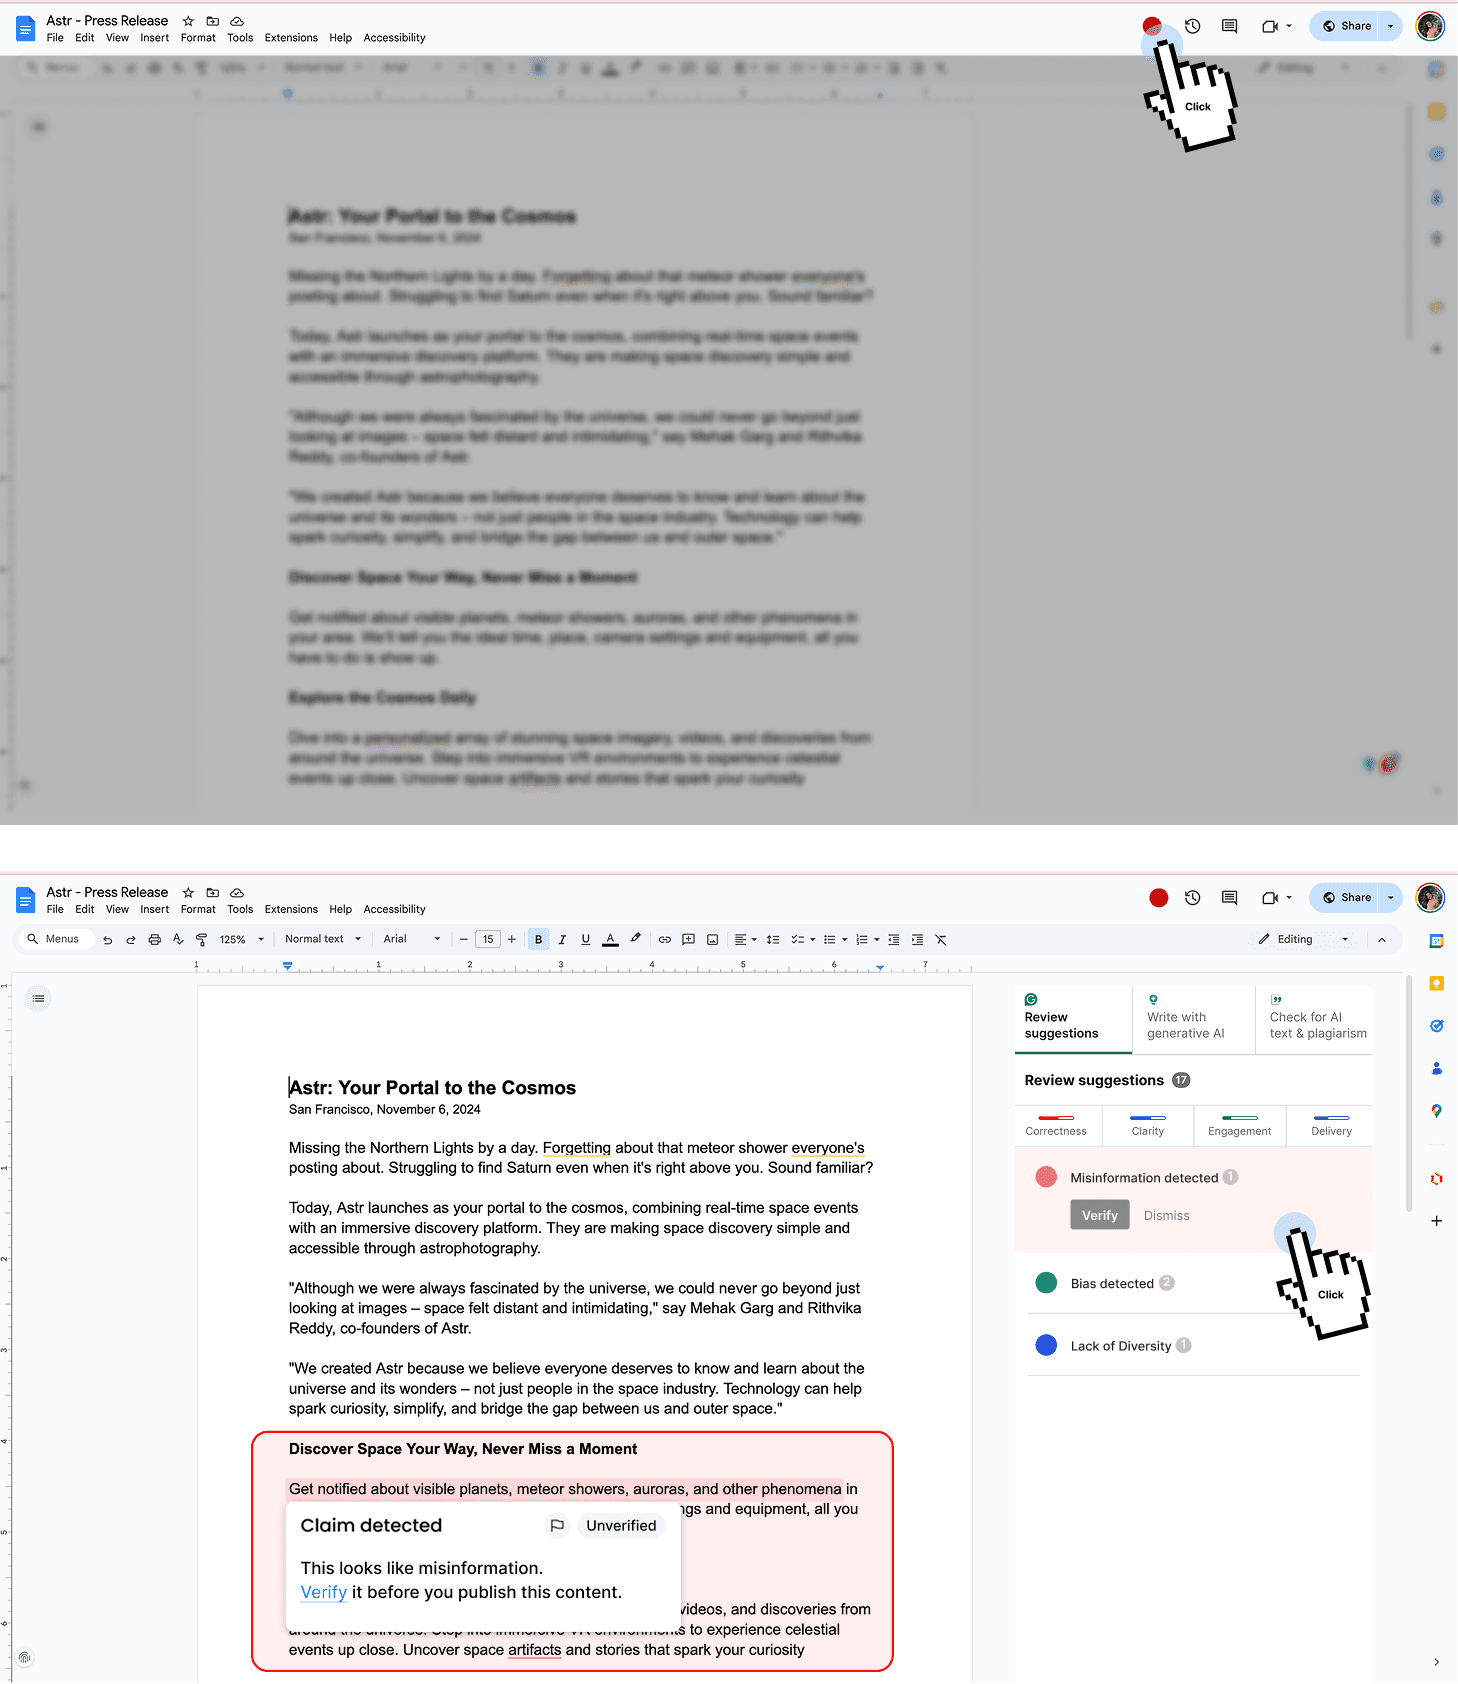The width and height of the screenshot is (1458, 1684).
Task: Click the flag icon in Claim detected card
Action: pyautogui.click(x=557, y=1525)
